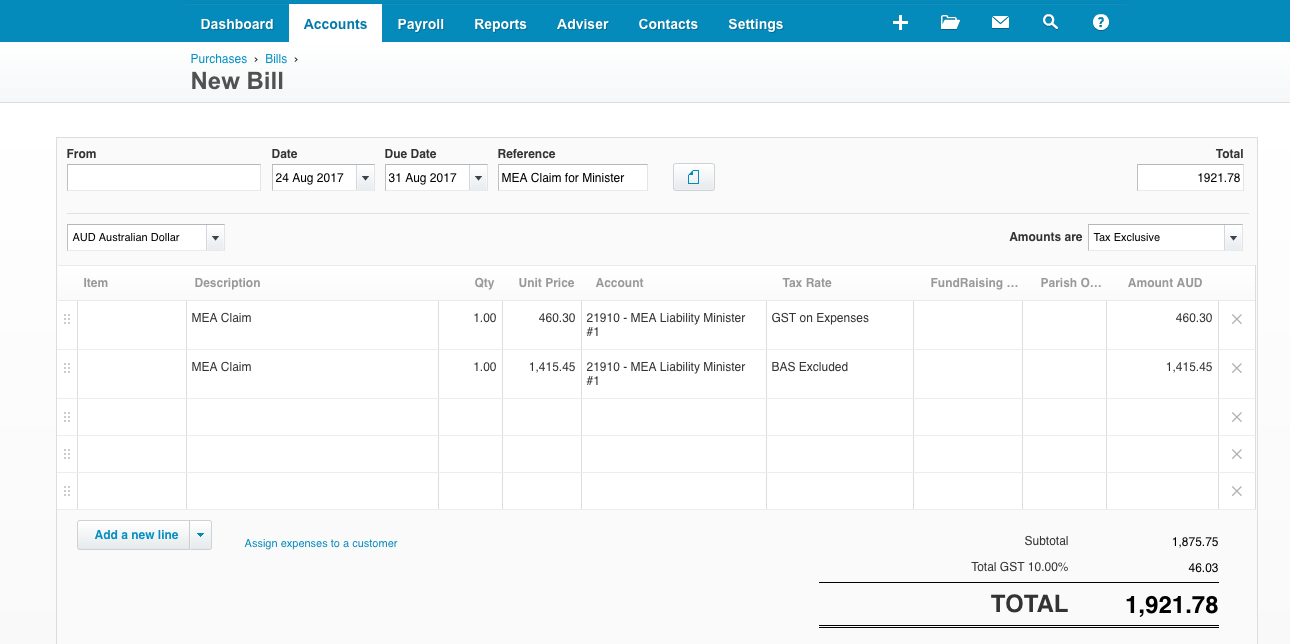1290x644 pixels.
Task: Open the Settings menu
Action: 756,24
